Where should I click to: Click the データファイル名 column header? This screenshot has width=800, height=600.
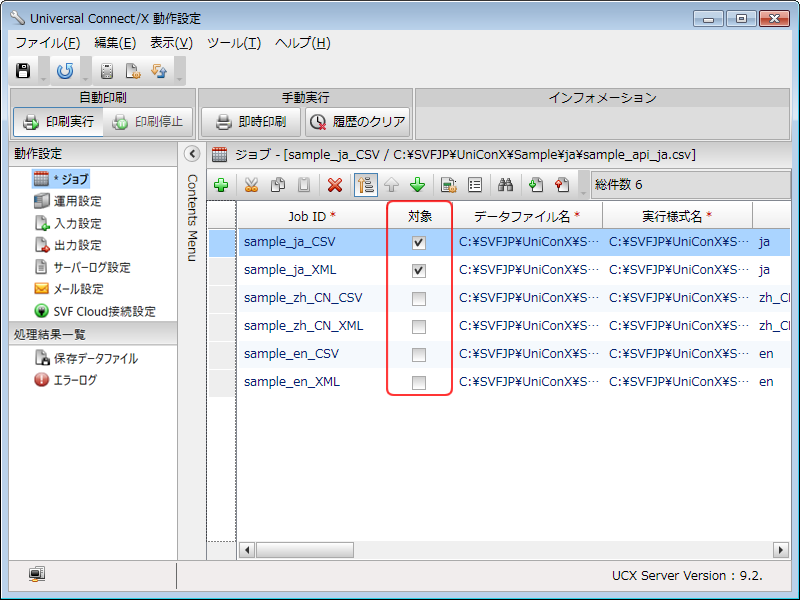[528, 216]
